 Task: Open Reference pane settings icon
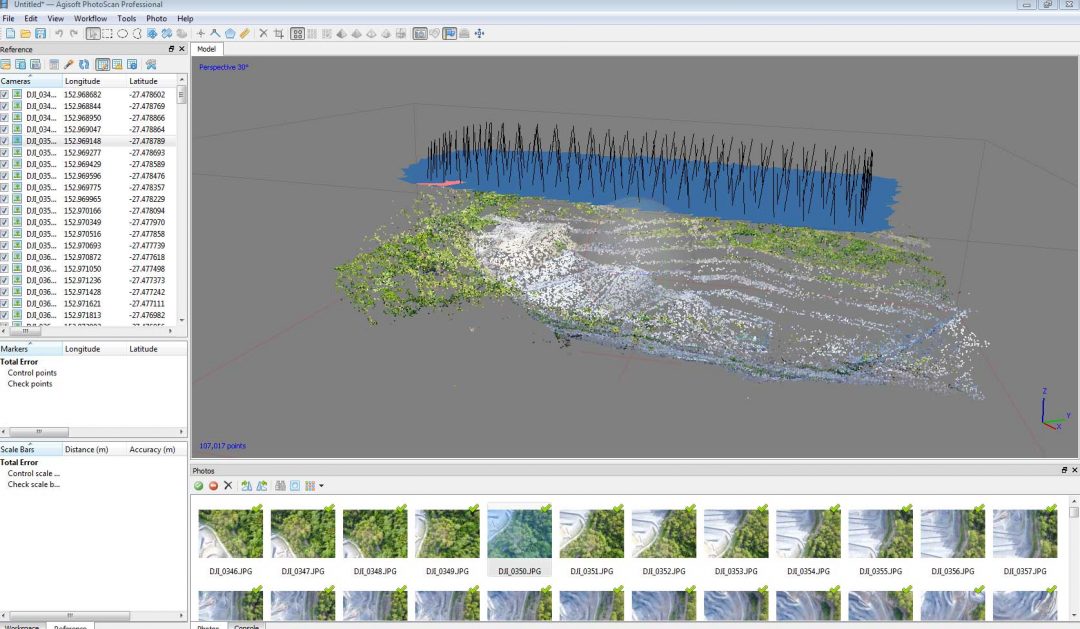pos(151,64)
